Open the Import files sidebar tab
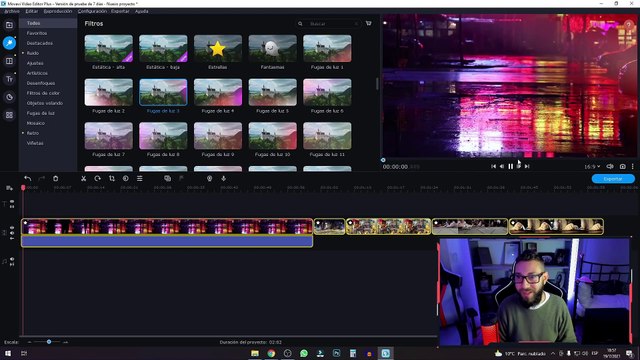Screen dimensions: 640x360 pos(9,25)
